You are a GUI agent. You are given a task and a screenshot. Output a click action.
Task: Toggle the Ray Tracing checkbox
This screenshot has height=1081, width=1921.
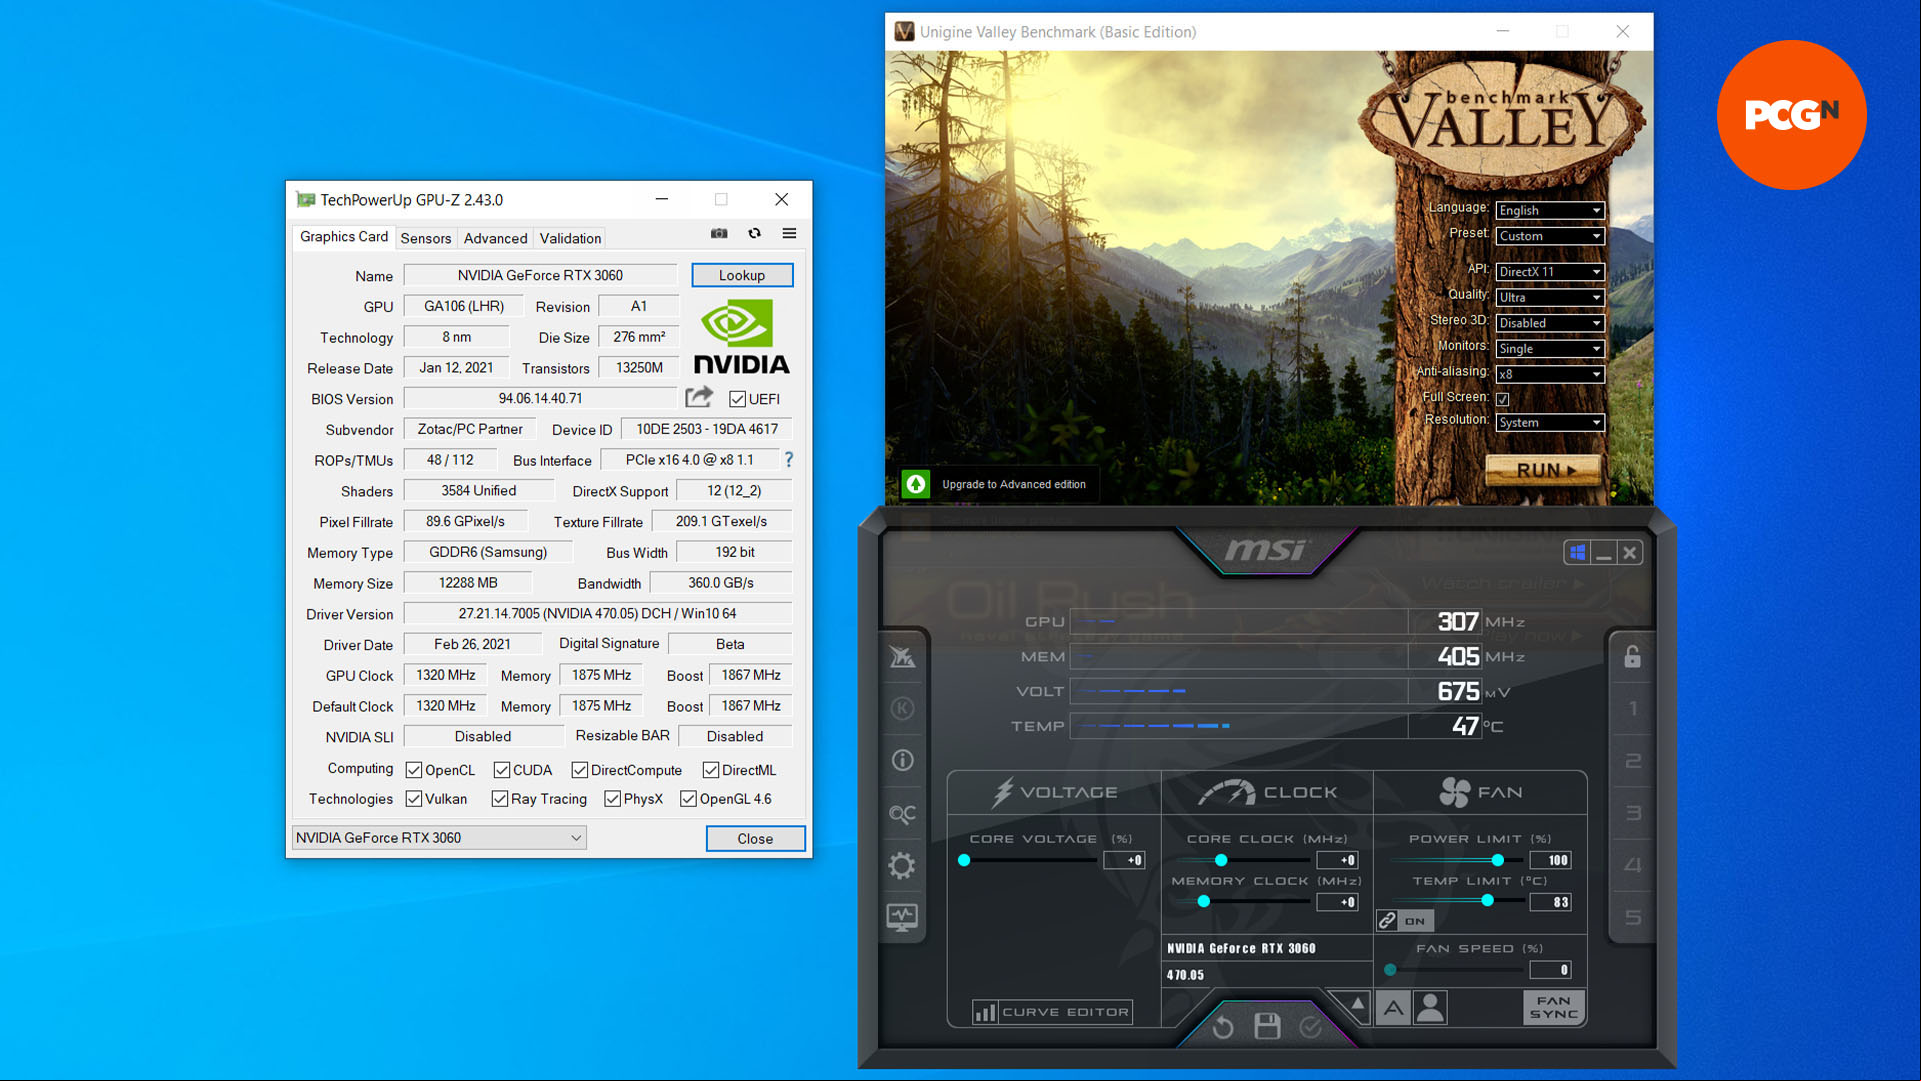[x=500, y=799]
